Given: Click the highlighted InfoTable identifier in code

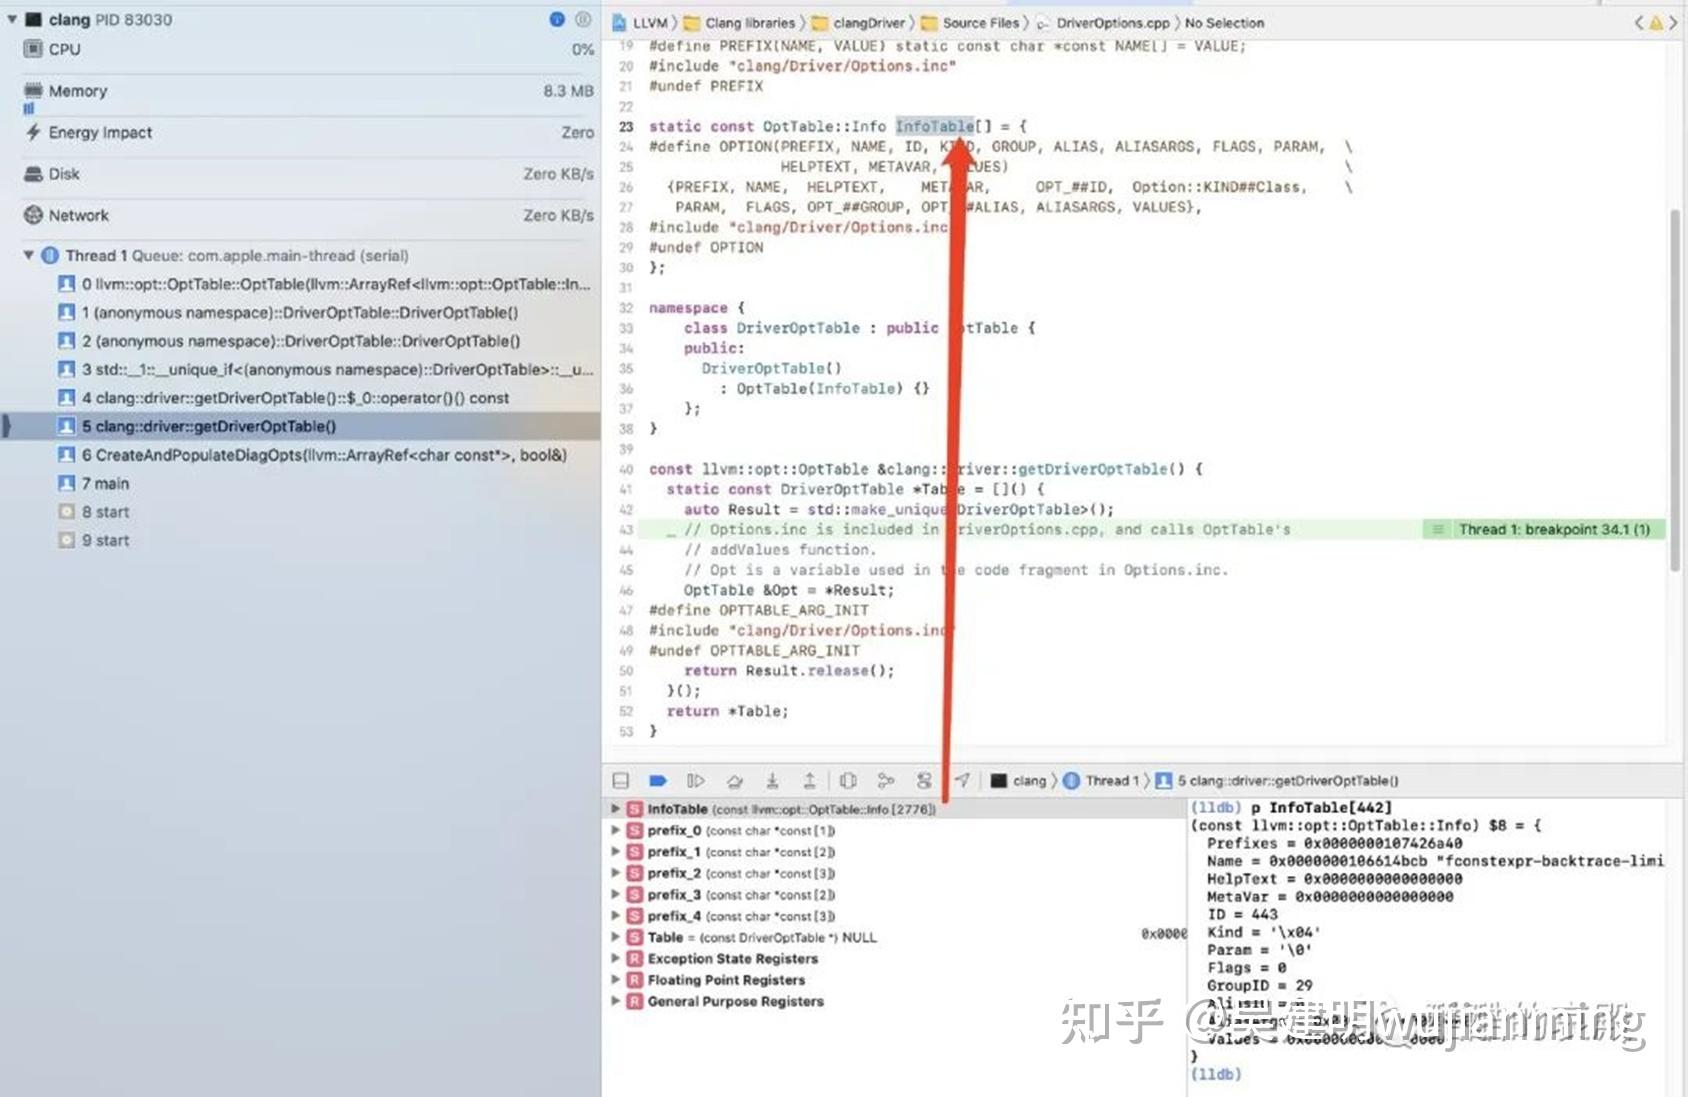Looking at the screenshot, I should point(934,126).
